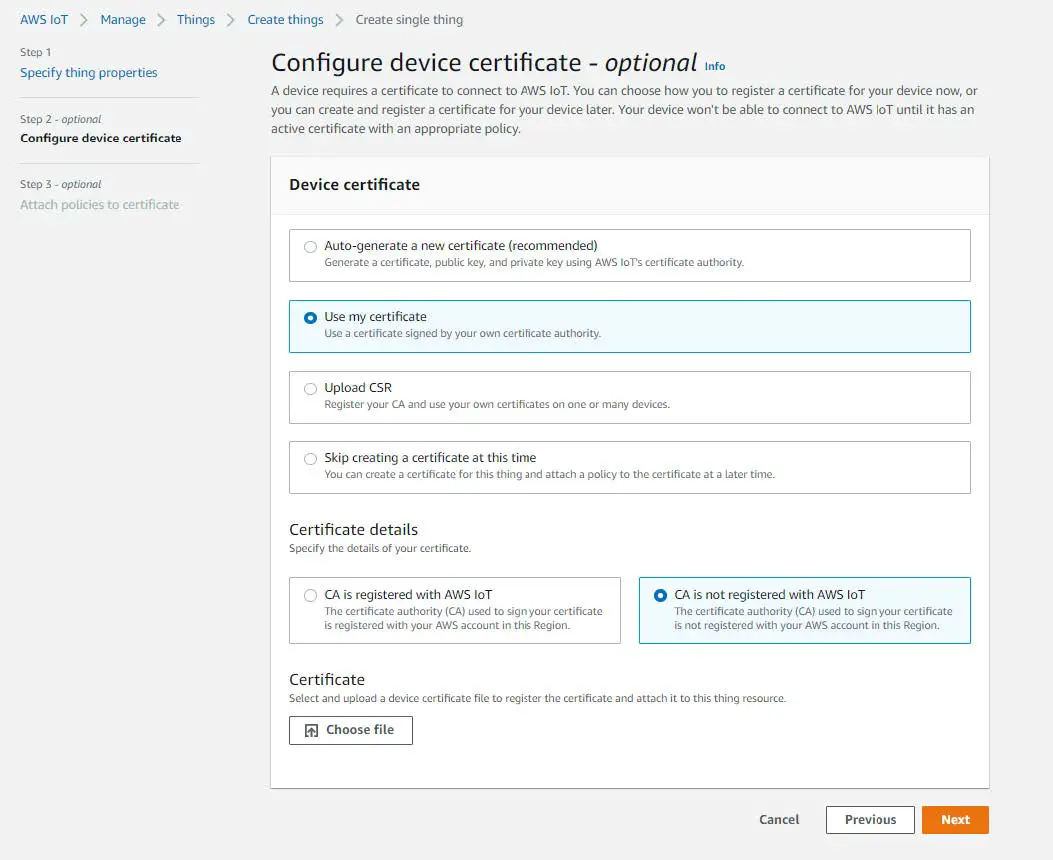The height and width of the screenshot is (860, 1053).
Task: Go to the Manage breadcrumb
Action: (123, 20)
